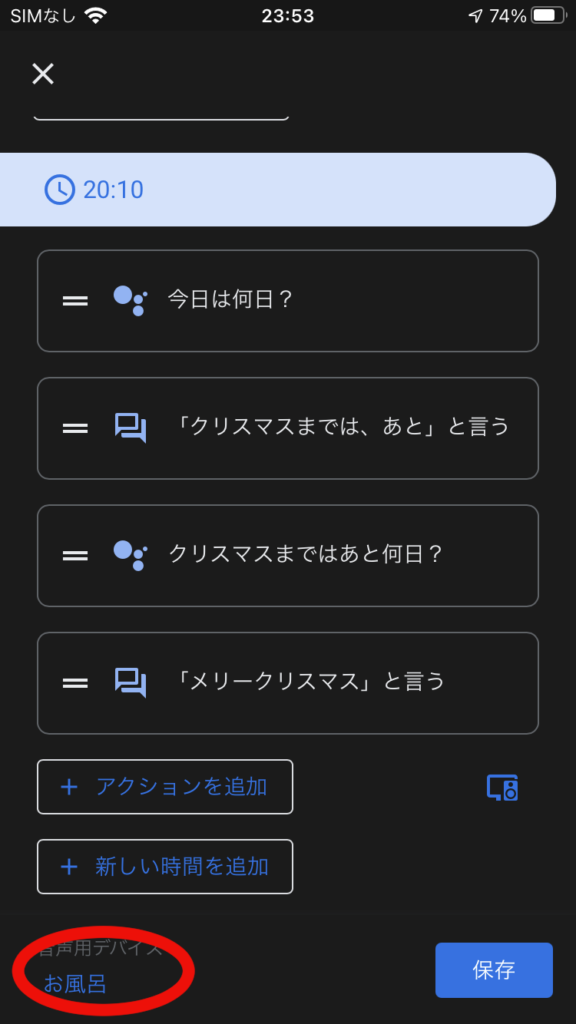This screenshot has height=1024, width=576.
Task: Tap the Assistant icon for クリスマスまではあと何日？
Action: pos(130,555)
